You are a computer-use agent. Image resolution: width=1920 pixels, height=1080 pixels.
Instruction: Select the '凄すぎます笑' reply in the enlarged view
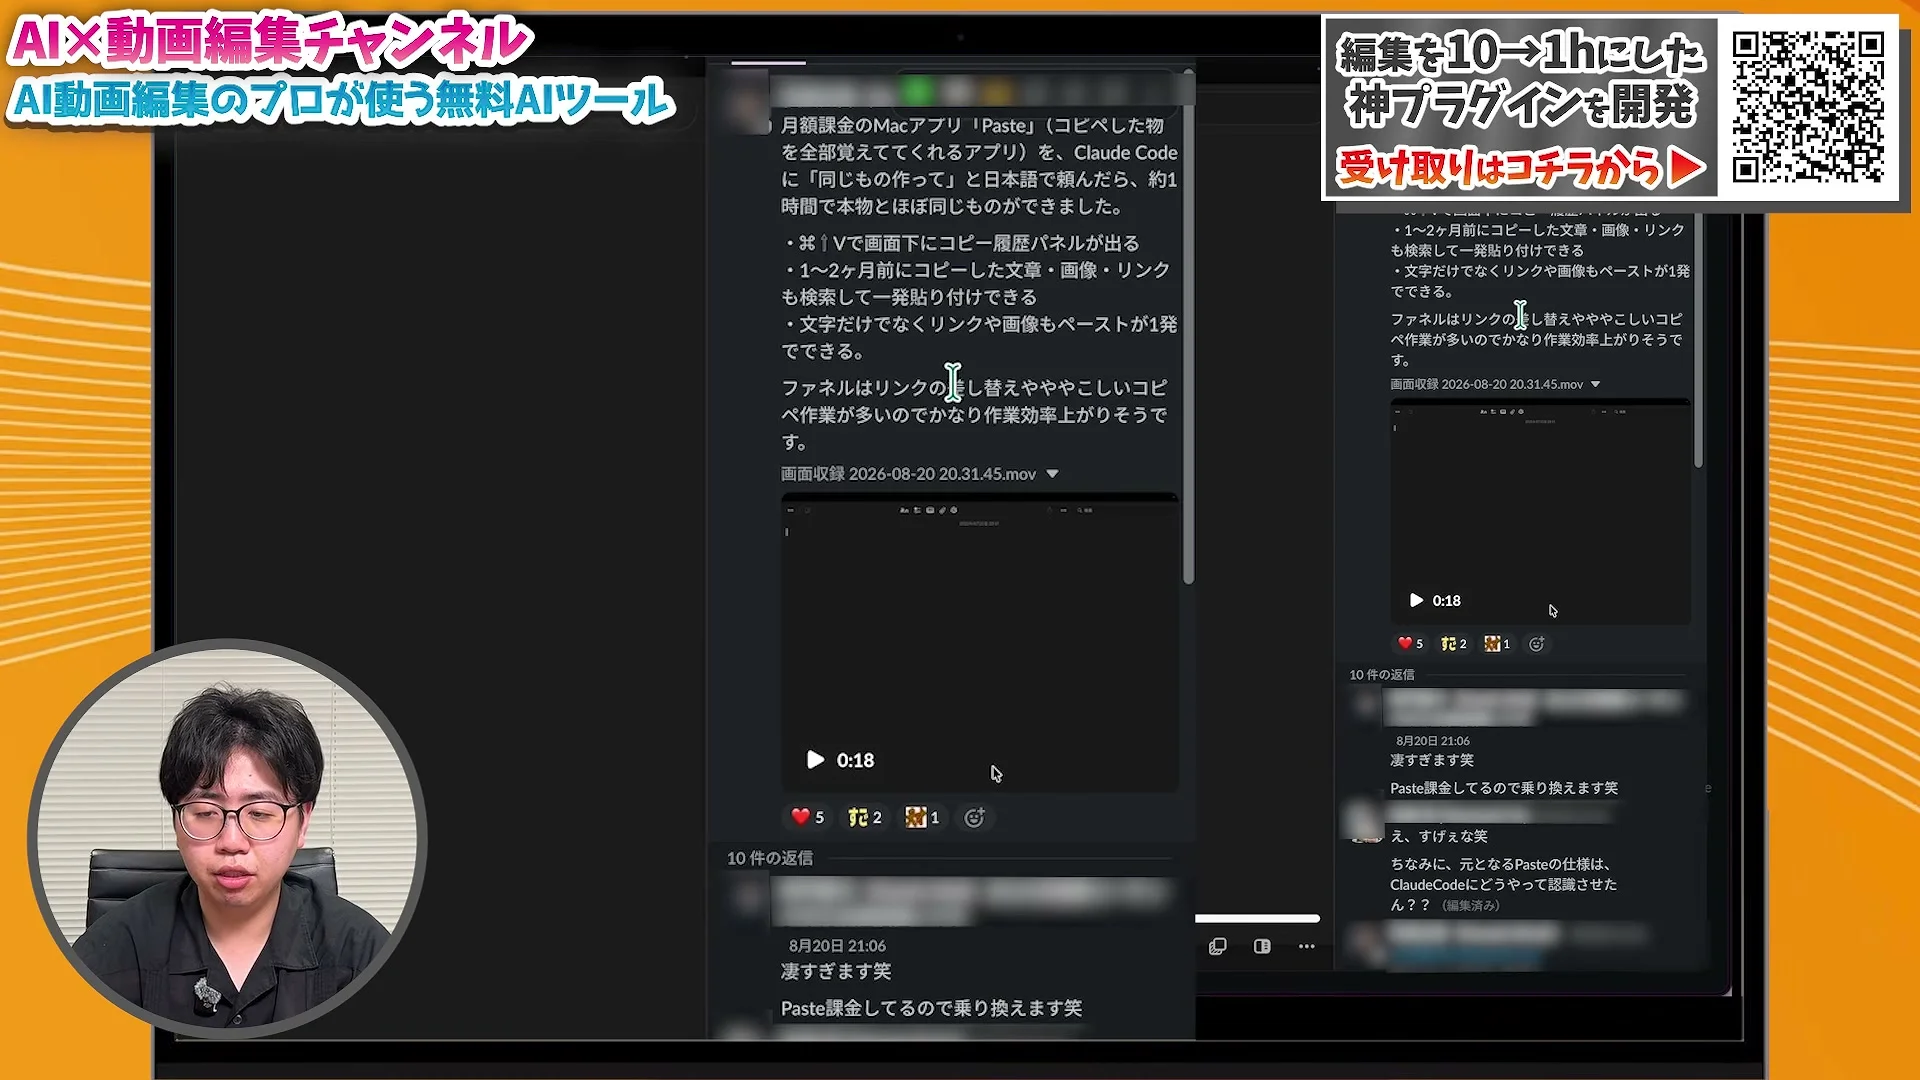click(x=836, y=971)
